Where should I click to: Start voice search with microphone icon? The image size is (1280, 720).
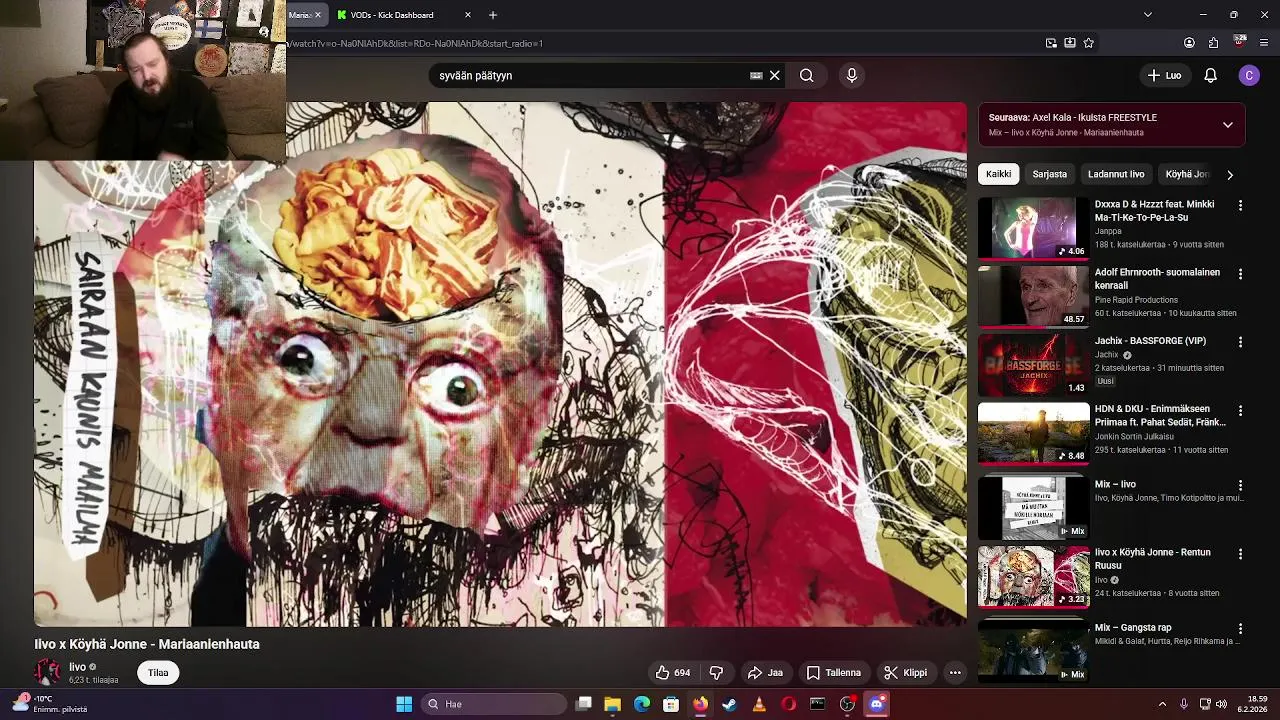(x=852, y=75)
